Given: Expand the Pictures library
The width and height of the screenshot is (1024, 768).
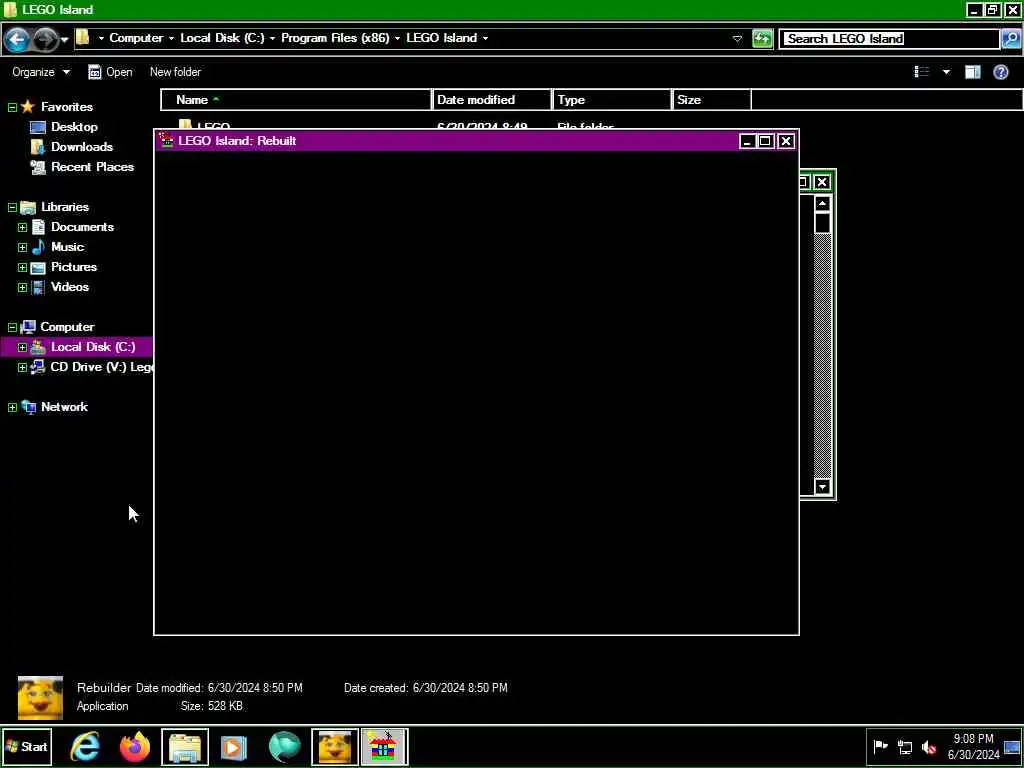Looking at the screenshot, I should point(22,268).
